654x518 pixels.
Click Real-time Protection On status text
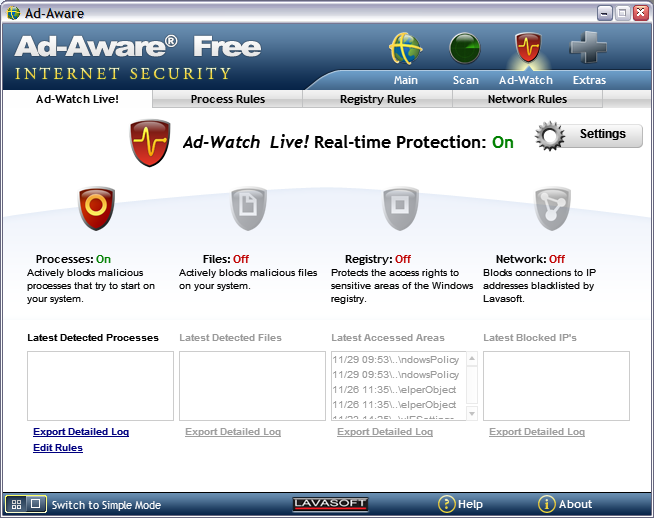pyautogui.click(x=503, y=142)
